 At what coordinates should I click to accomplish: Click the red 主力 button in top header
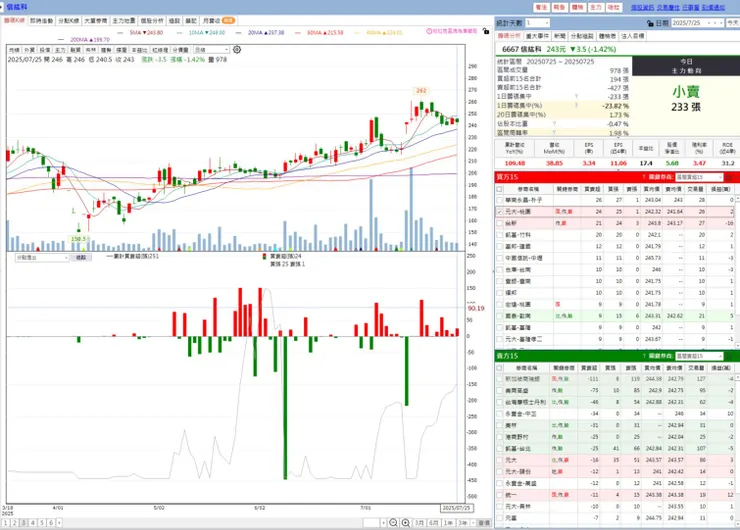point(596,8)
